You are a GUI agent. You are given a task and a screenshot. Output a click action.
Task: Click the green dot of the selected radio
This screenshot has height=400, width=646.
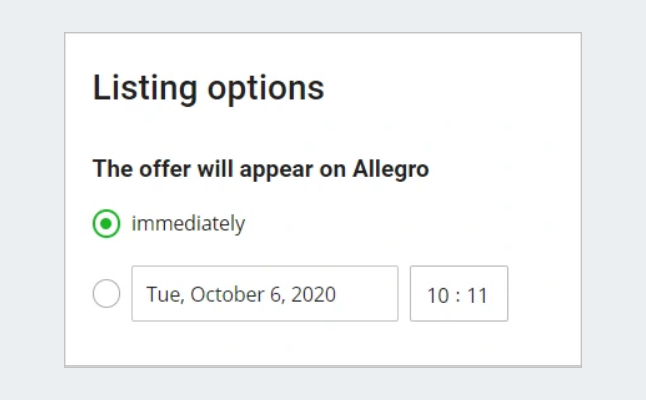107,223
